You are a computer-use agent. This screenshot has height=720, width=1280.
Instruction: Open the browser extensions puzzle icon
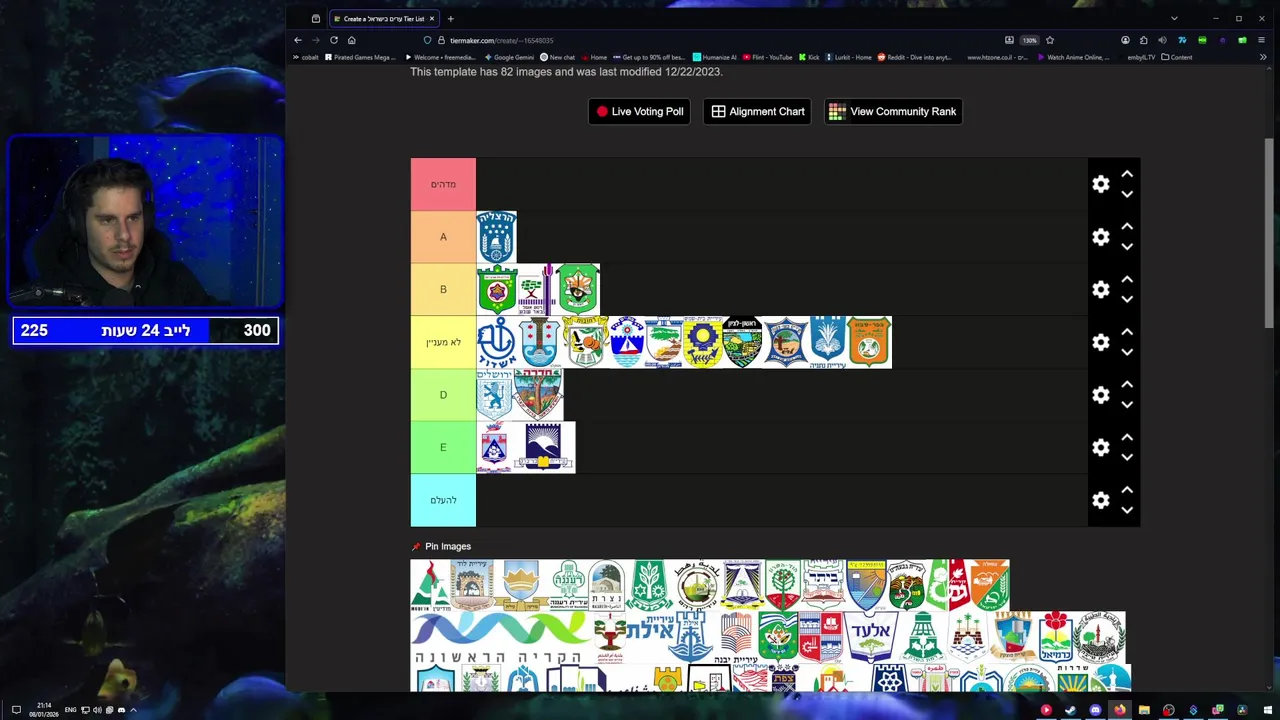point(1144,40)
